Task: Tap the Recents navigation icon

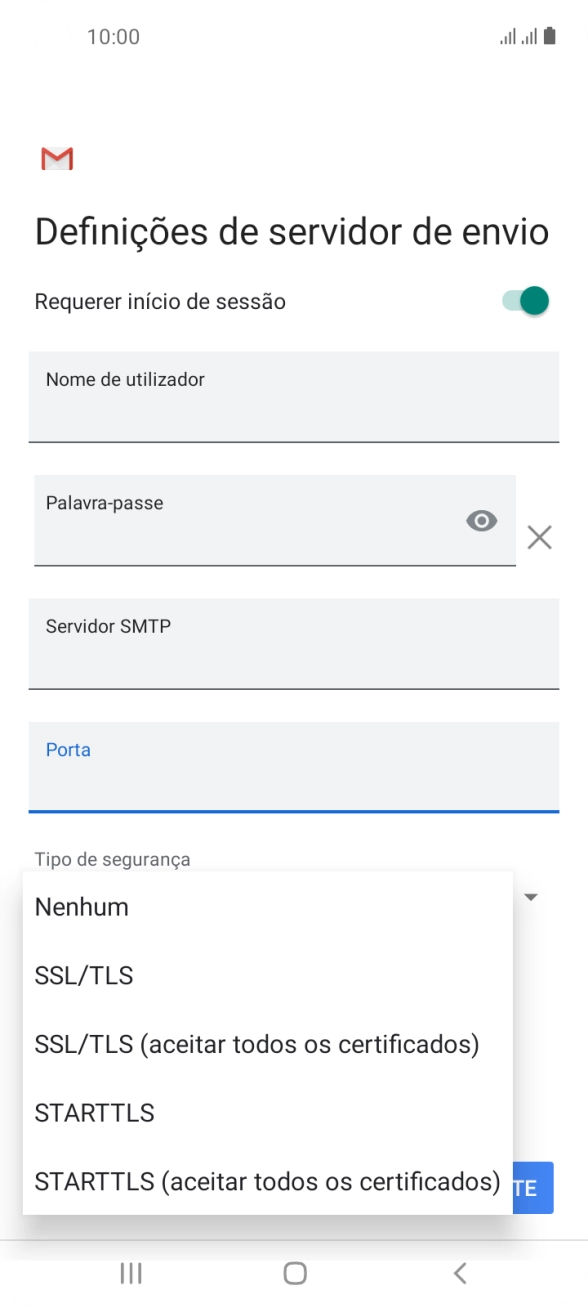Action: [129, 1273]
